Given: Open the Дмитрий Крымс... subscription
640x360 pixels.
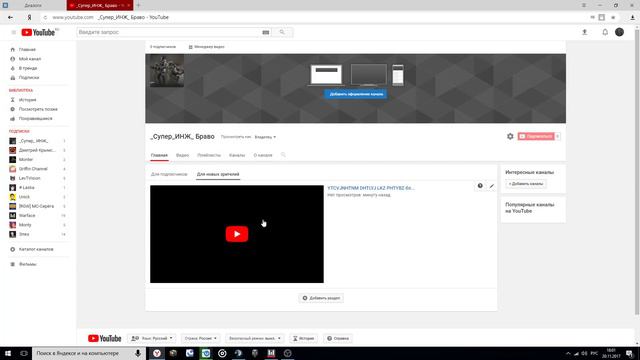Looking at the screenshot, I should (x=37, y=150).
